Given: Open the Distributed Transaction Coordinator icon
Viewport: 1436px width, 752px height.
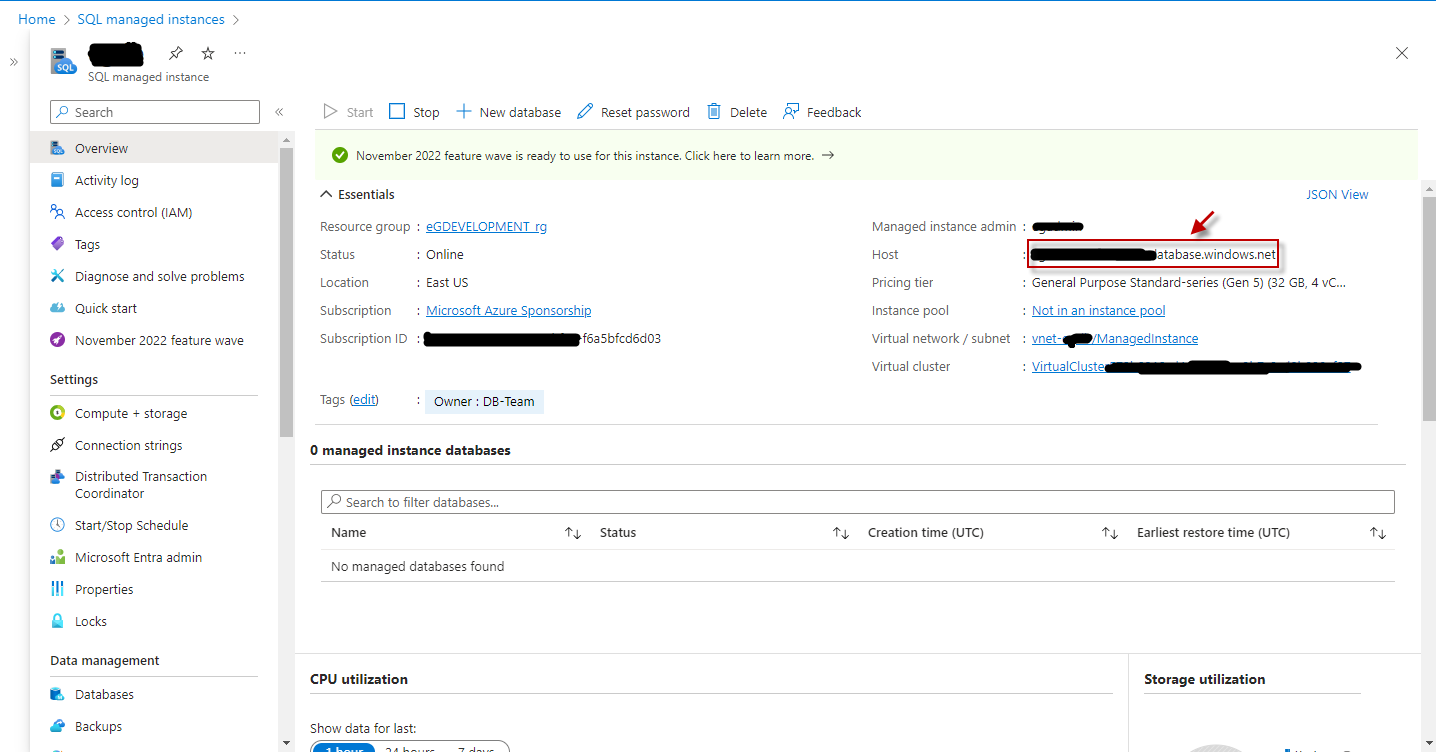Looking at the screenshot, I should [x=57, y=477].
